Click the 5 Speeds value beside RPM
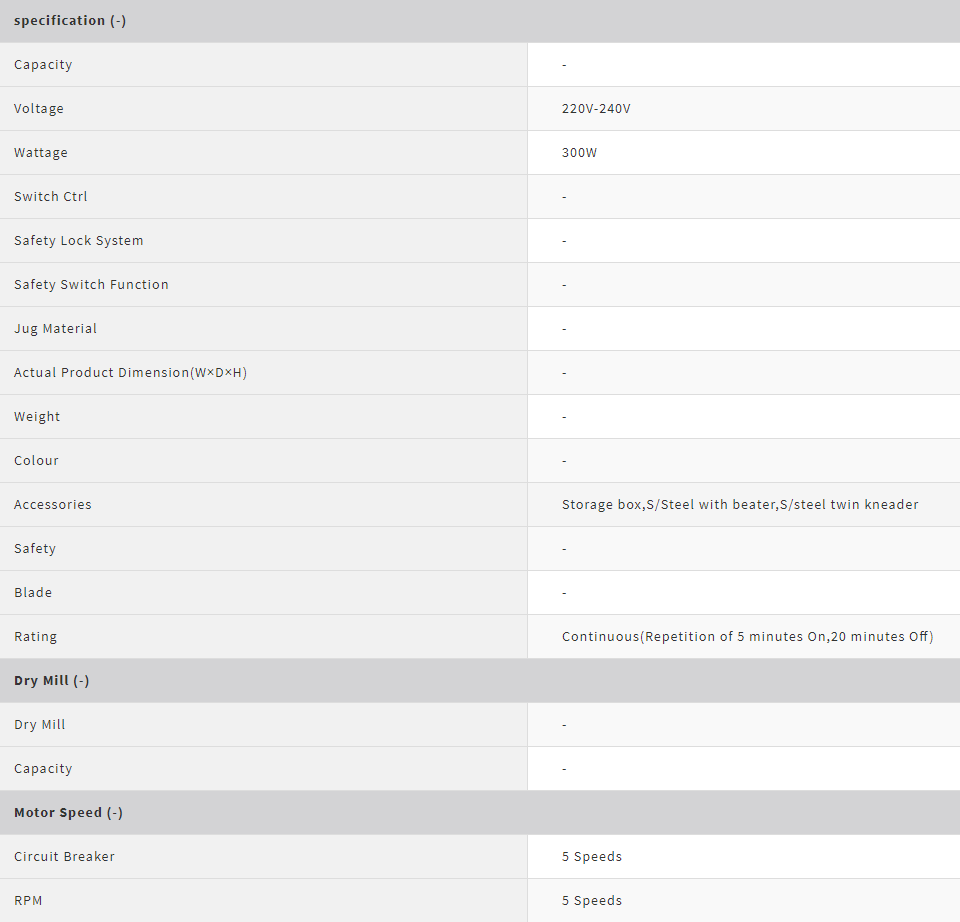 point(591,901)
